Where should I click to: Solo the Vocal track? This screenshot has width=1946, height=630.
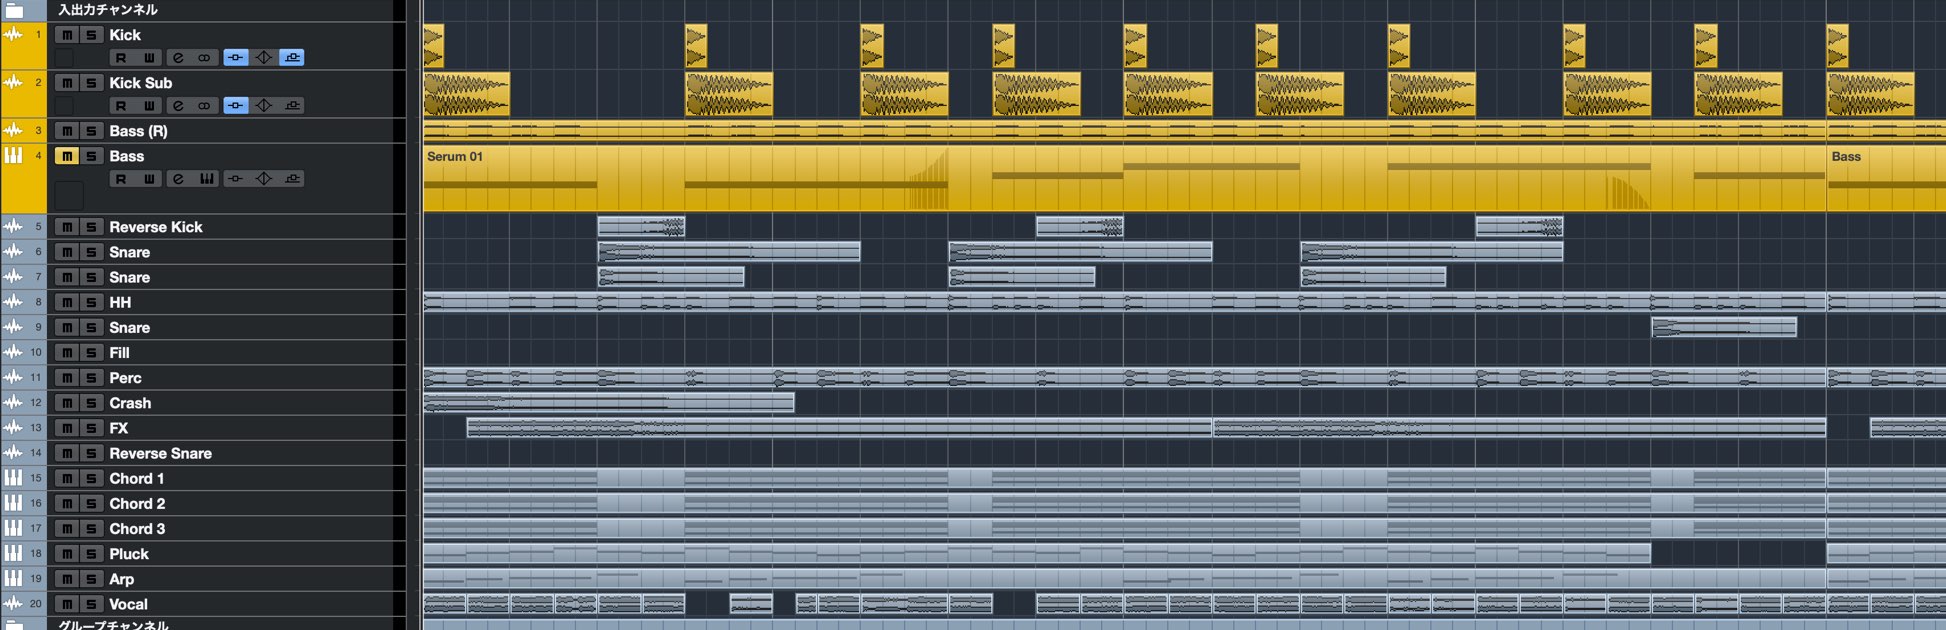(91, 604)
